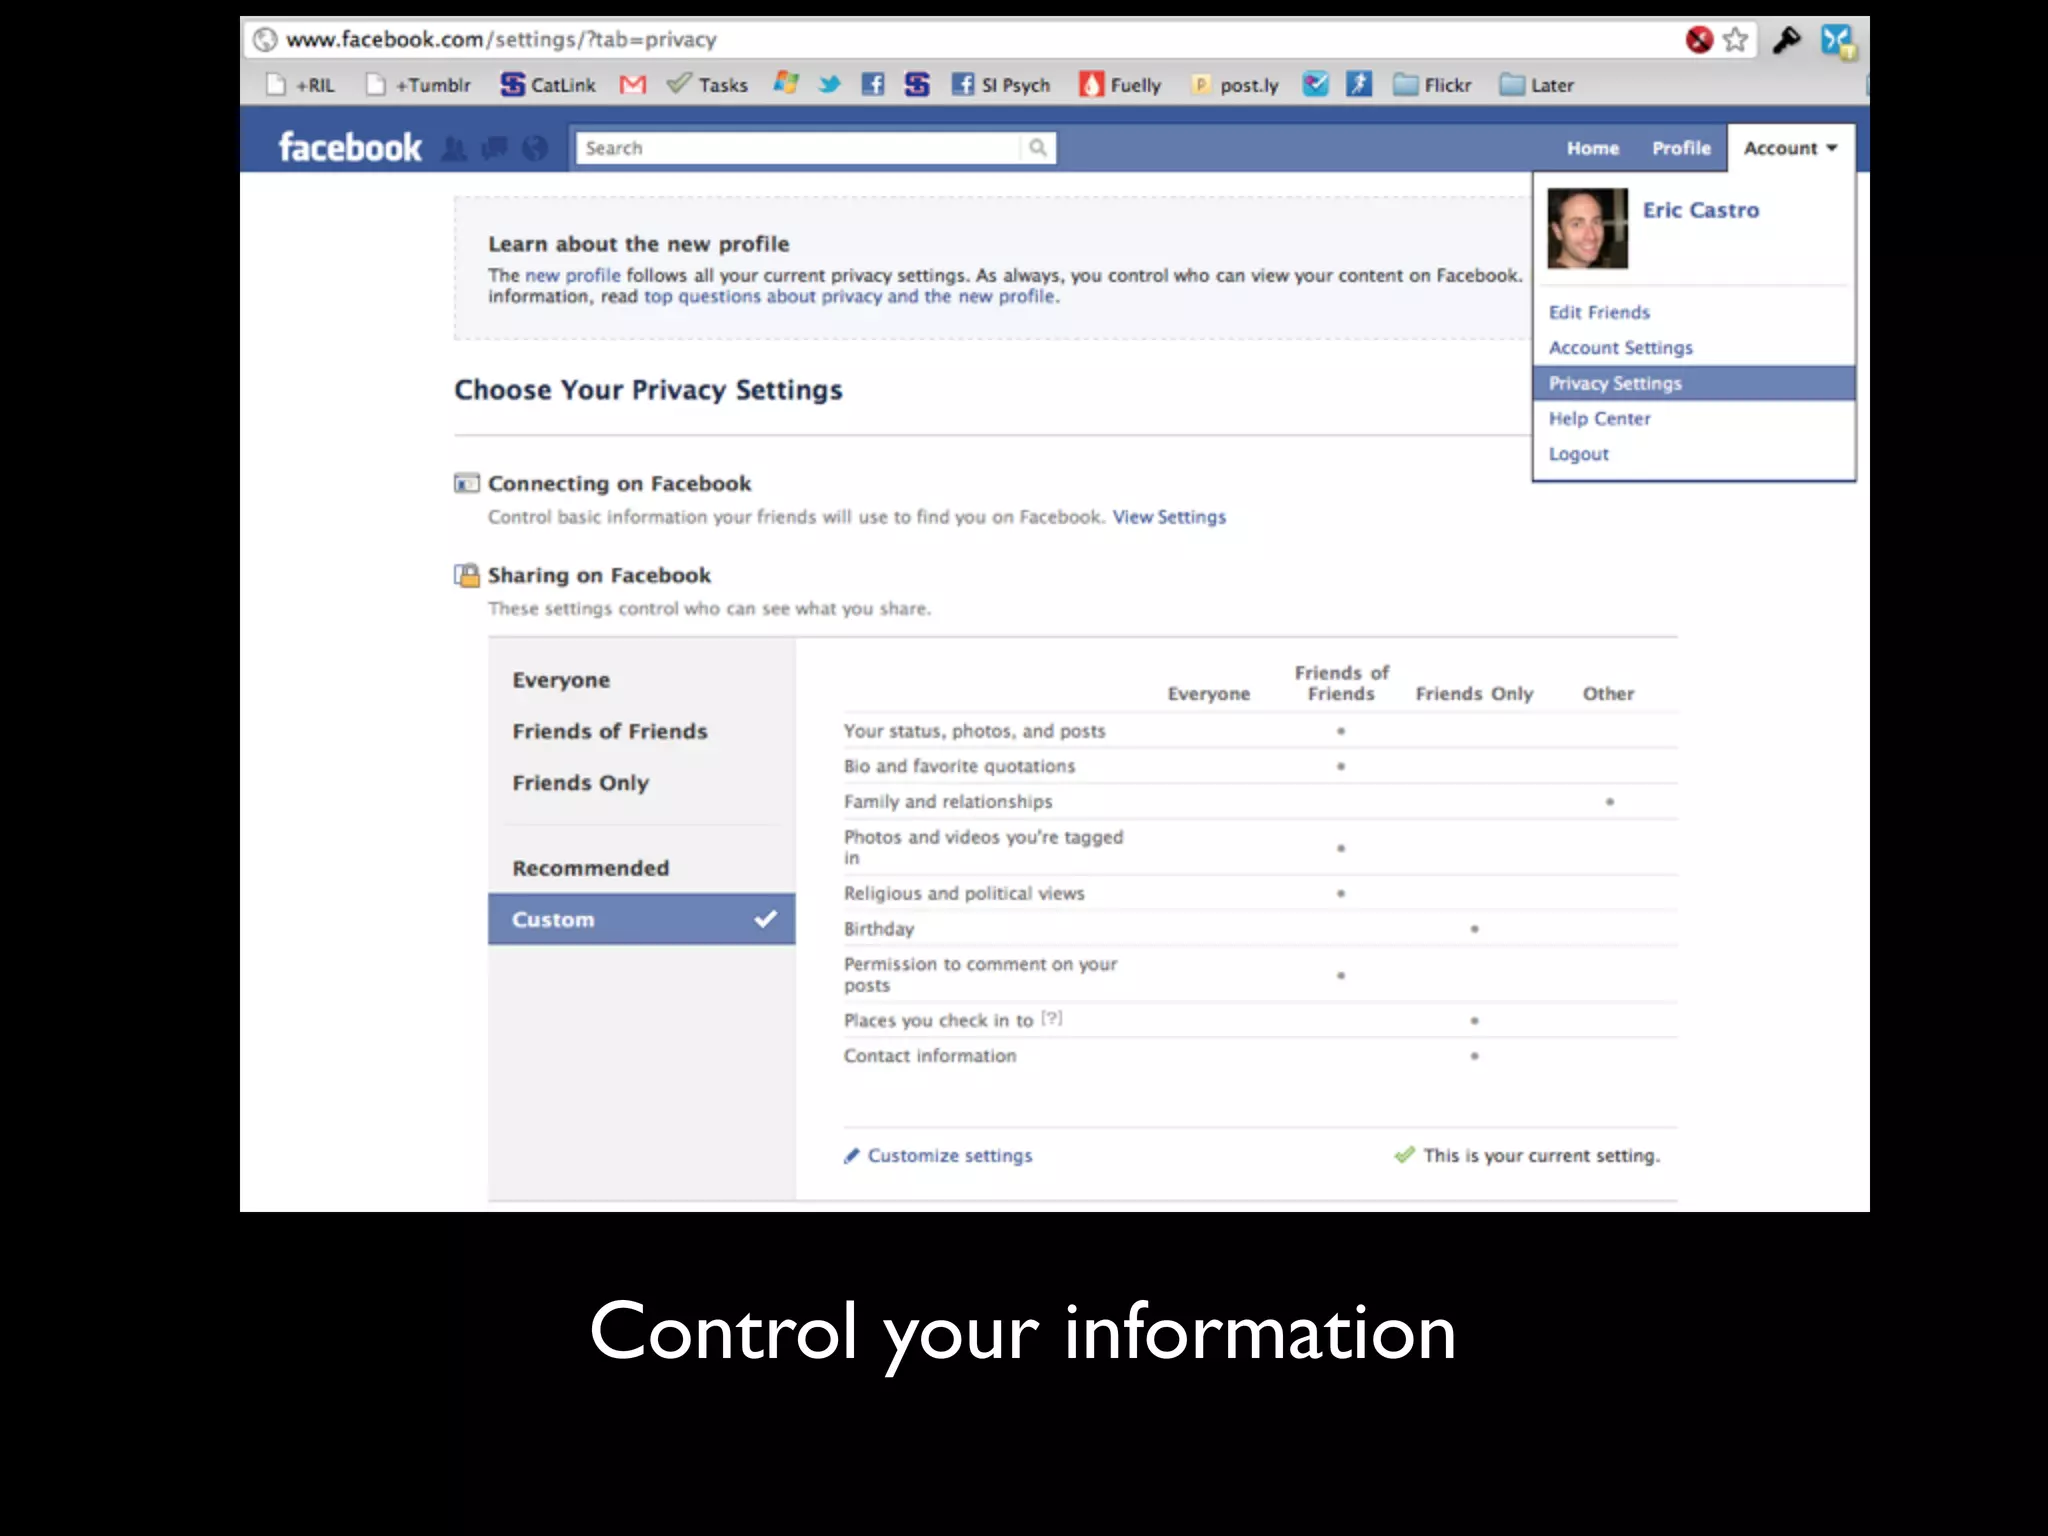Select the Custom sharing preset

coord(641,919)
